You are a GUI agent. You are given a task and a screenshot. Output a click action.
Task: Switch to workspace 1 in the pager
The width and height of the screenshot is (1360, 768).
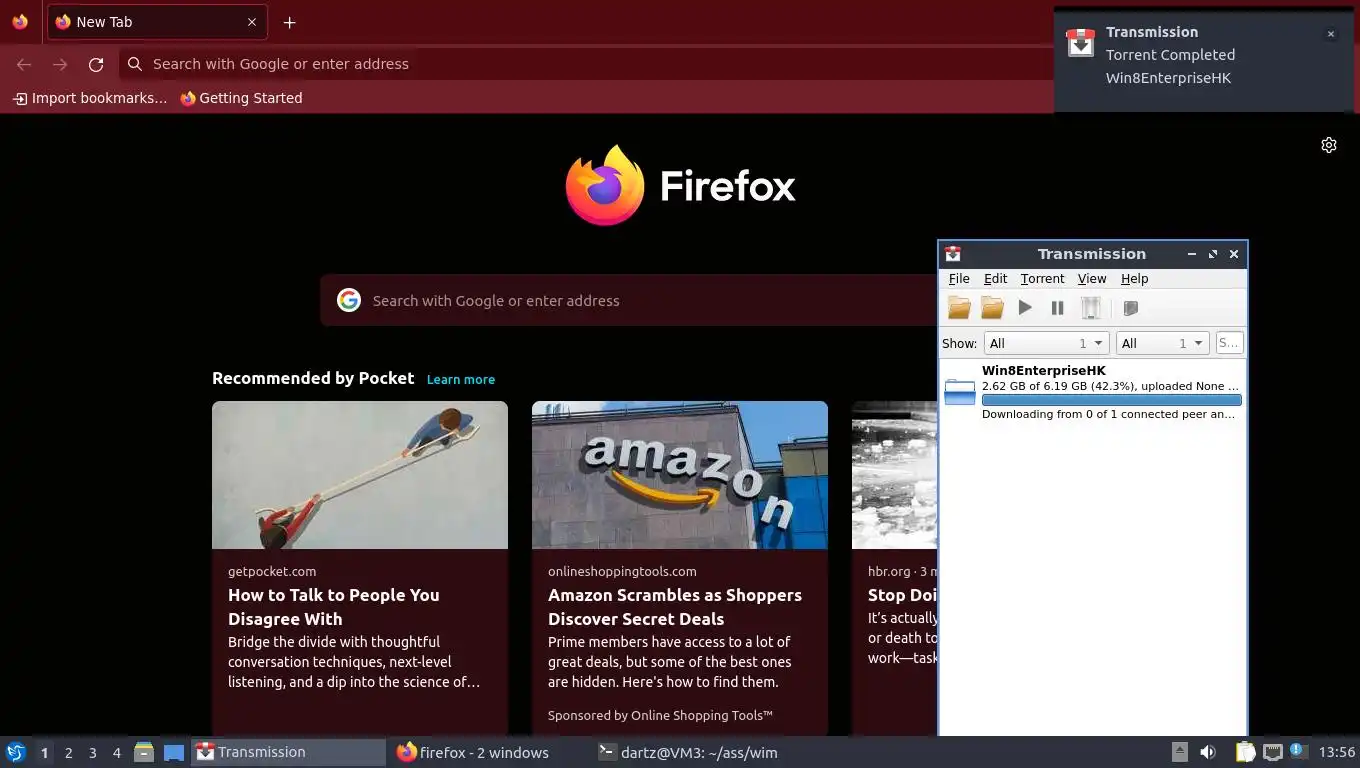pos(44,752)
